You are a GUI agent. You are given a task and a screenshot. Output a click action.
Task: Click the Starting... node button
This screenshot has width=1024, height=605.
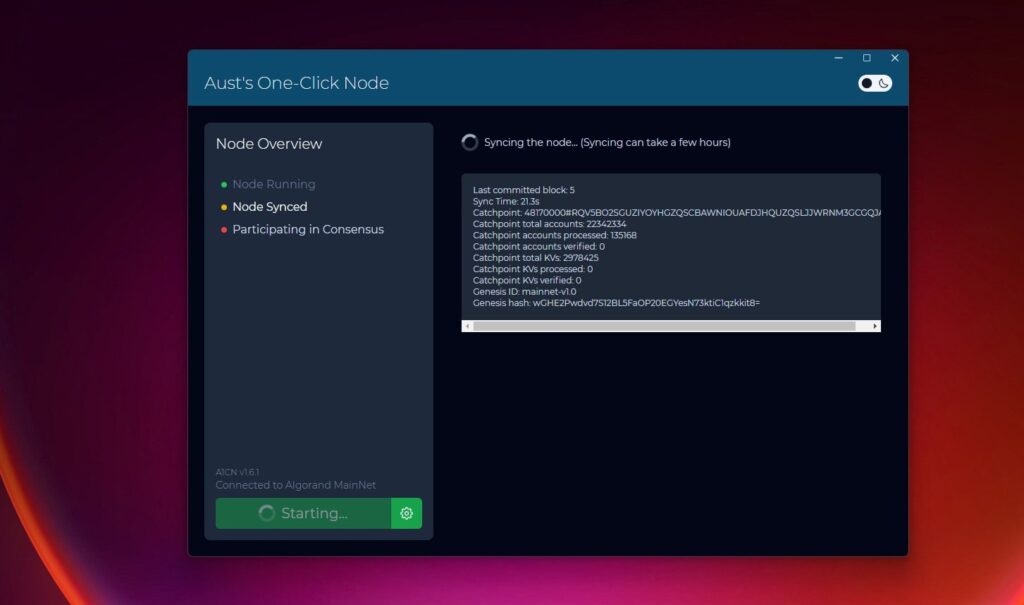point(303,513)
